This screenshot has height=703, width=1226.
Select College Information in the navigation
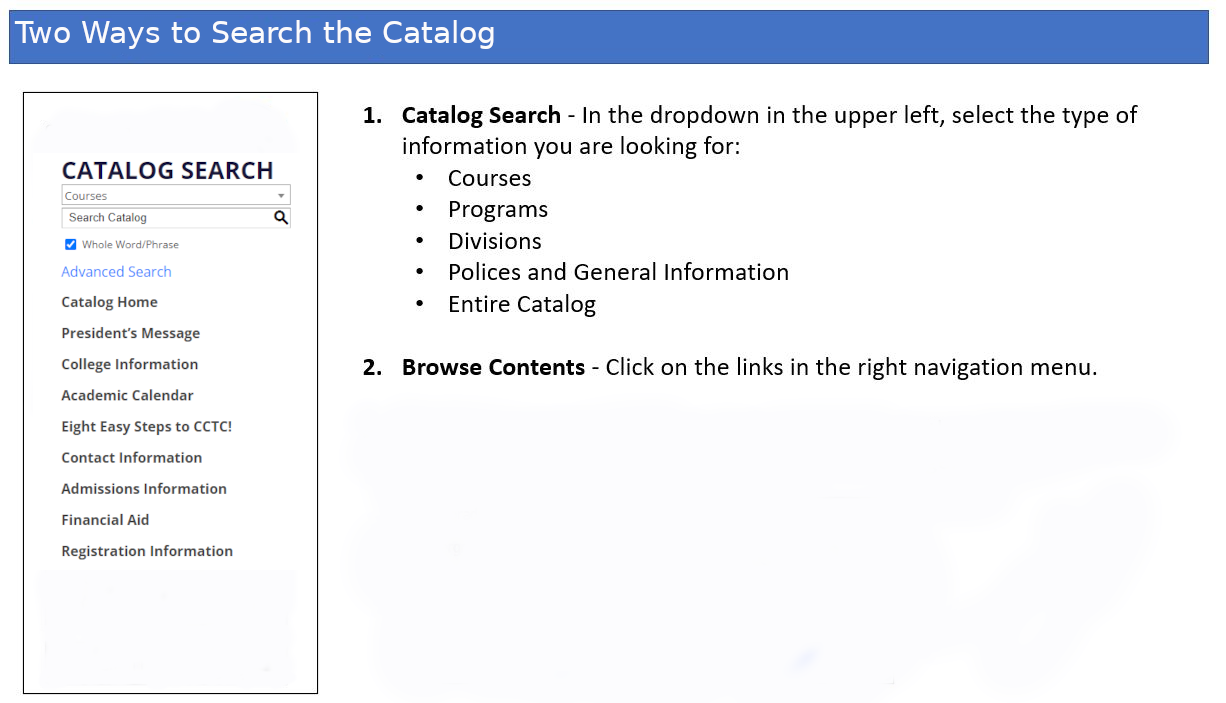(x=129, y=364)
